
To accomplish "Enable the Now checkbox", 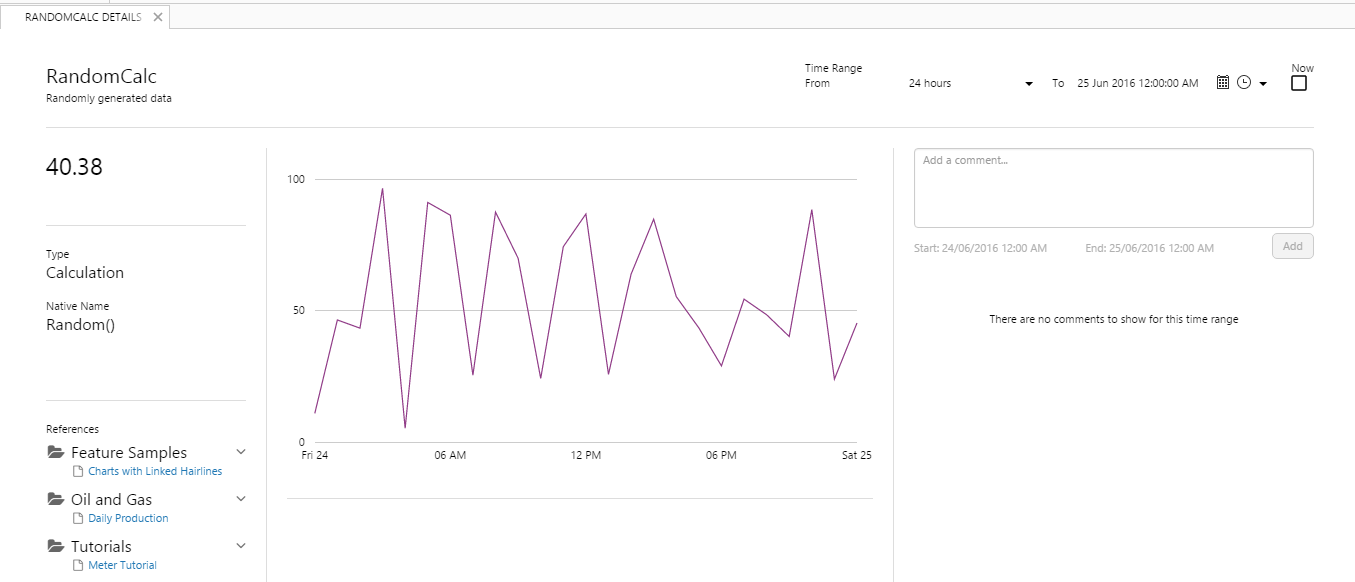I will click(x=1299, y=84).
